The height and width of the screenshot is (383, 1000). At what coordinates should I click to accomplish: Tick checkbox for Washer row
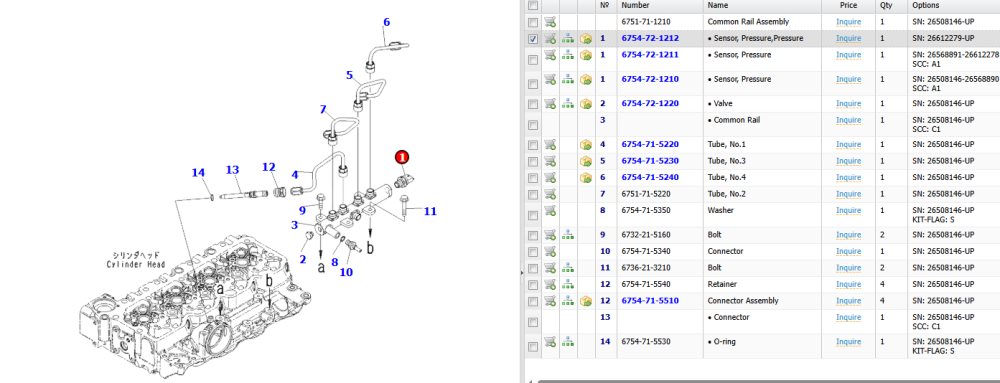click(533, 215)
